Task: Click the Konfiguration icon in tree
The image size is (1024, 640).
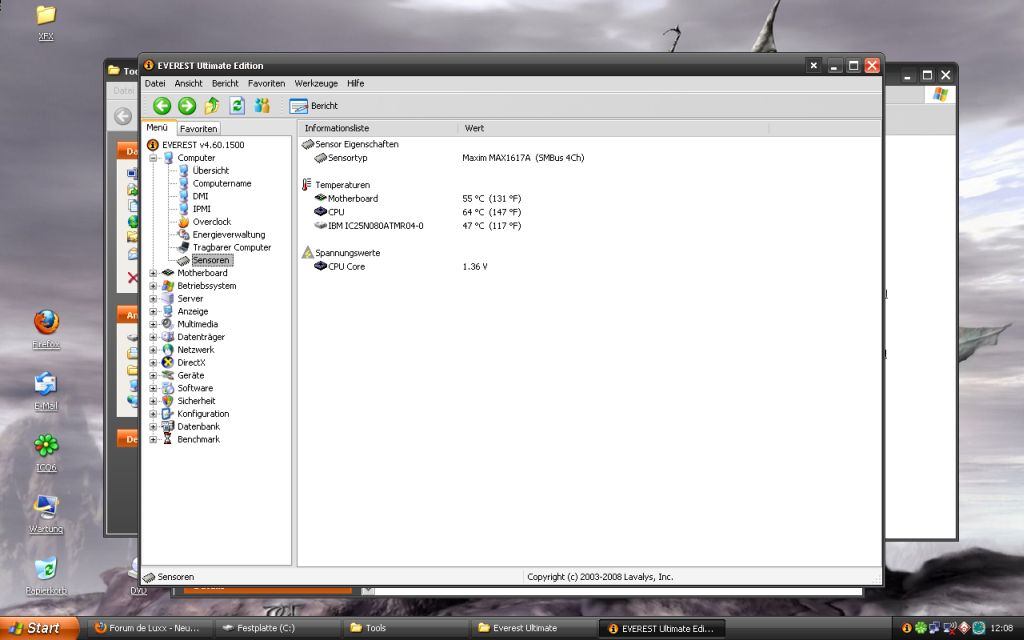Action: pyautogui.click(x=168, y=414)
